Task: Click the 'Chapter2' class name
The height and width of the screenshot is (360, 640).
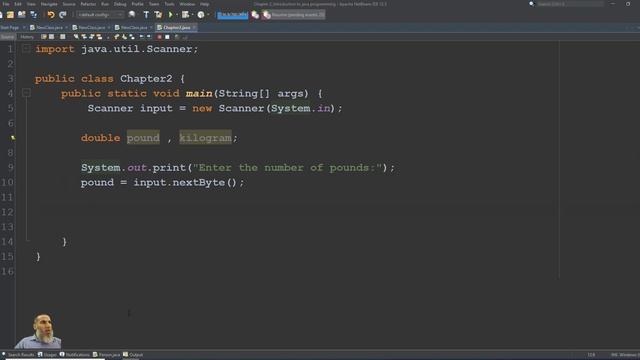Action: 146,78
